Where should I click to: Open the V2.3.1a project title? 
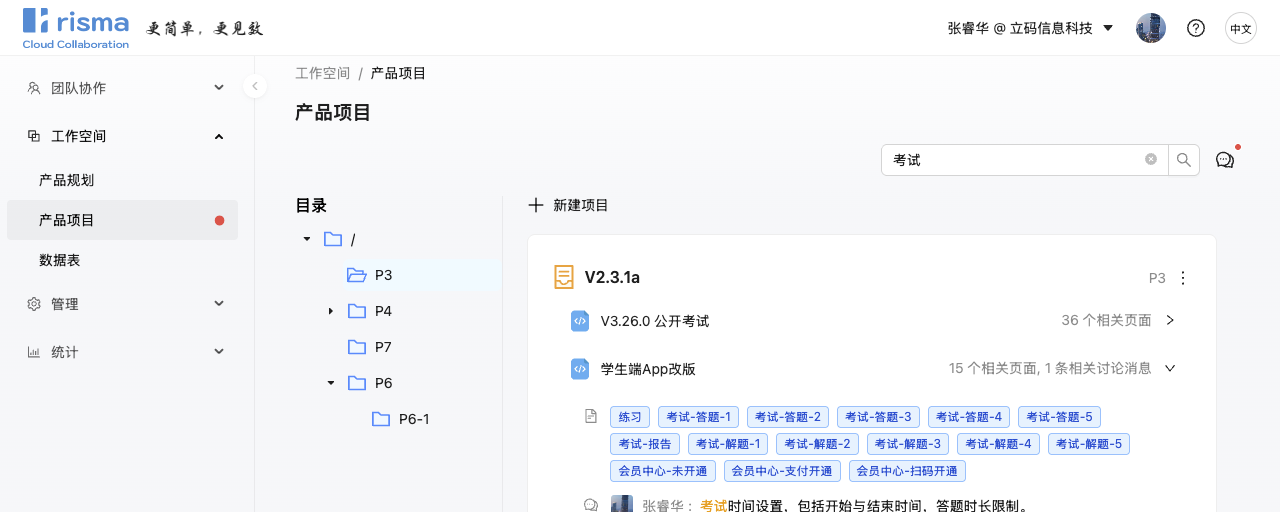tap(612, 277)
